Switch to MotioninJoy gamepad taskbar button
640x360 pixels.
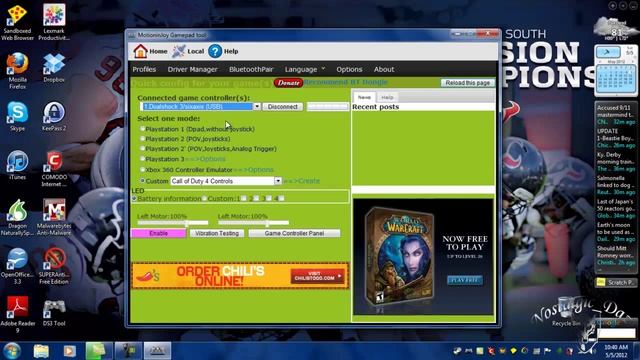click(x=157, y=351)
